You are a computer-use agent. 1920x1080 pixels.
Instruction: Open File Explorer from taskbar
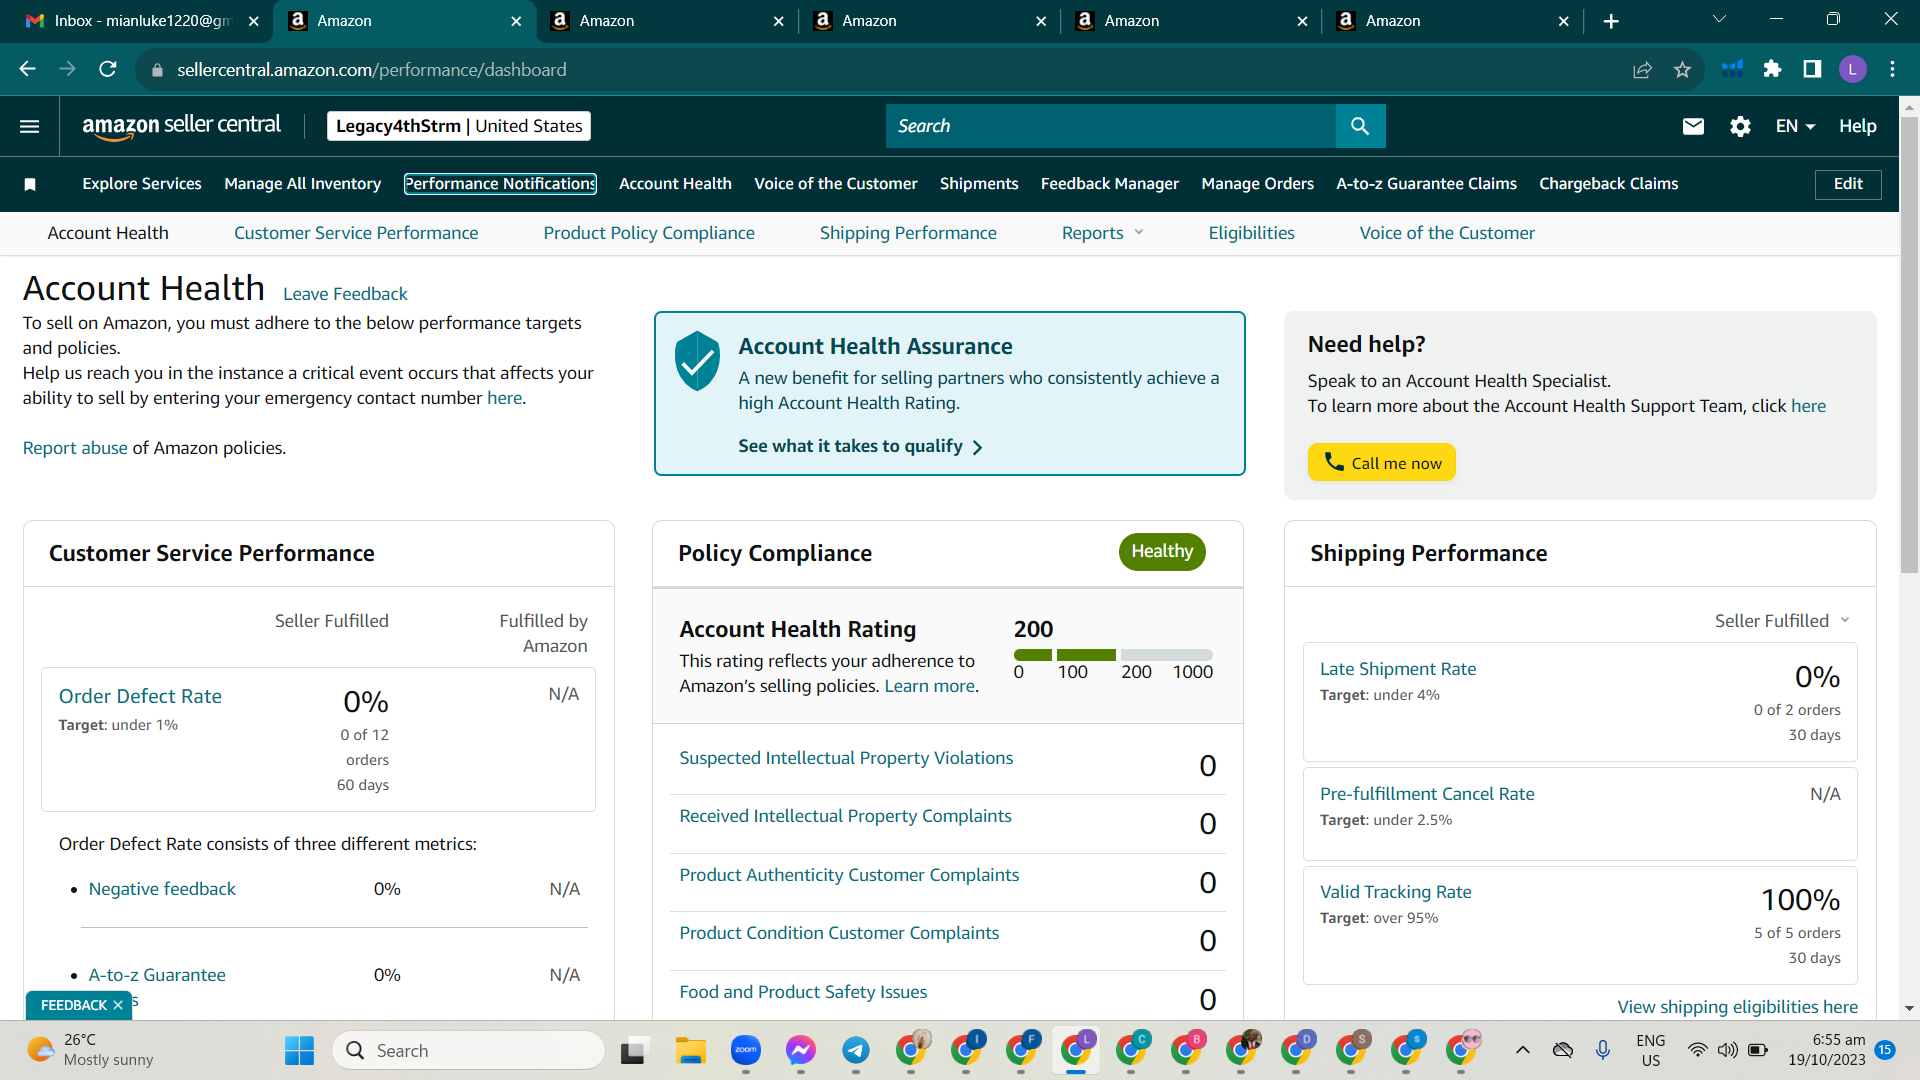coord(690,1051)
